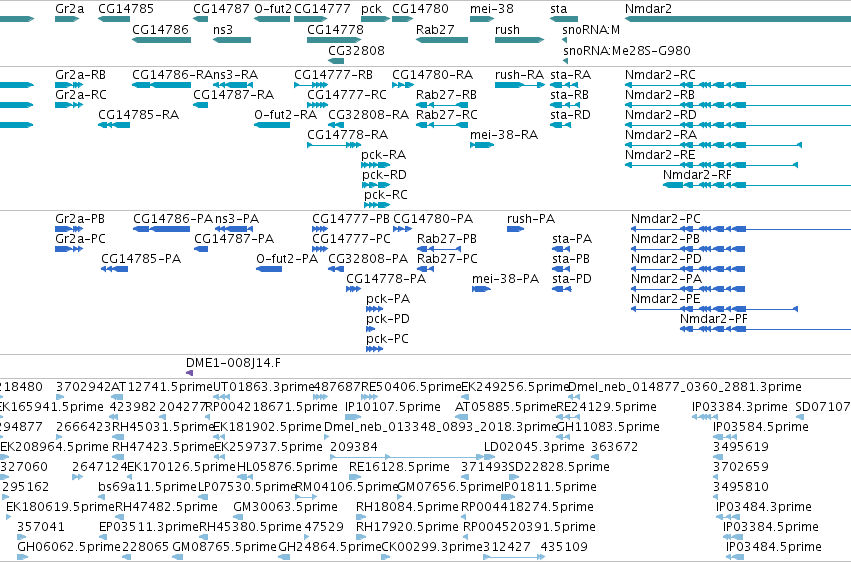Click protein Rab27-PB
The width and height of the screenshot is (851, 562).
[439, 249]
